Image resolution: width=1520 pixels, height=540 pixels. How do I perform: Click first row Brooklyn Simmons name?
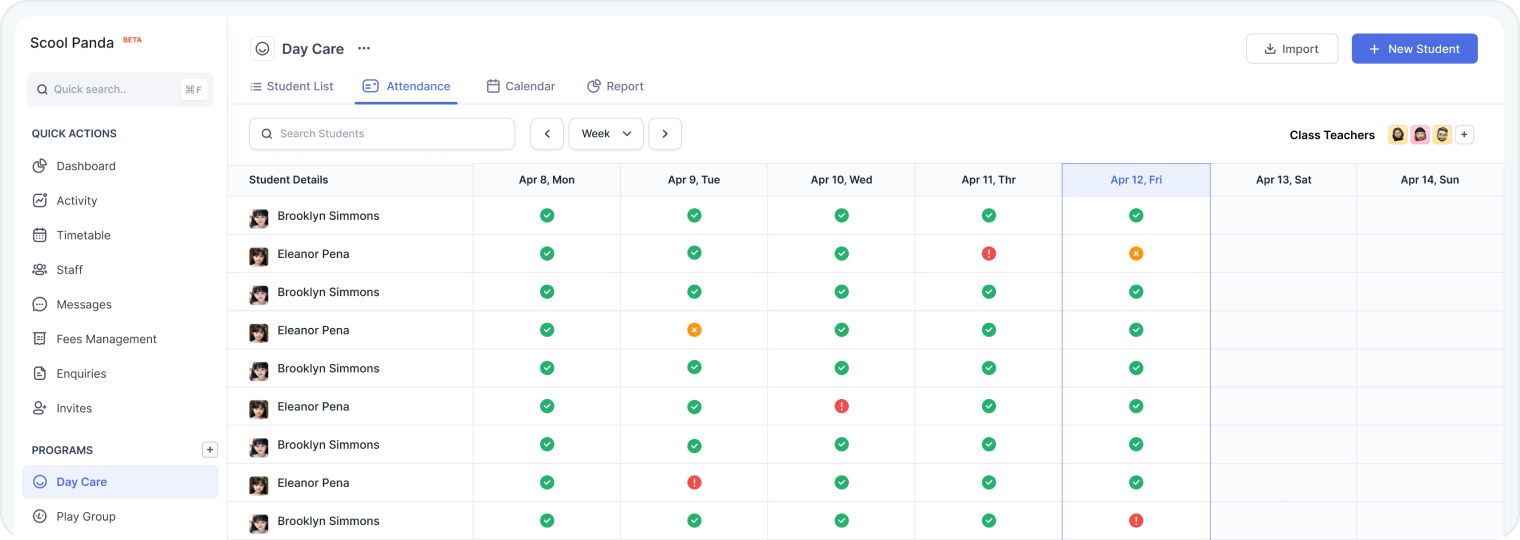click(x=328, y=216)
